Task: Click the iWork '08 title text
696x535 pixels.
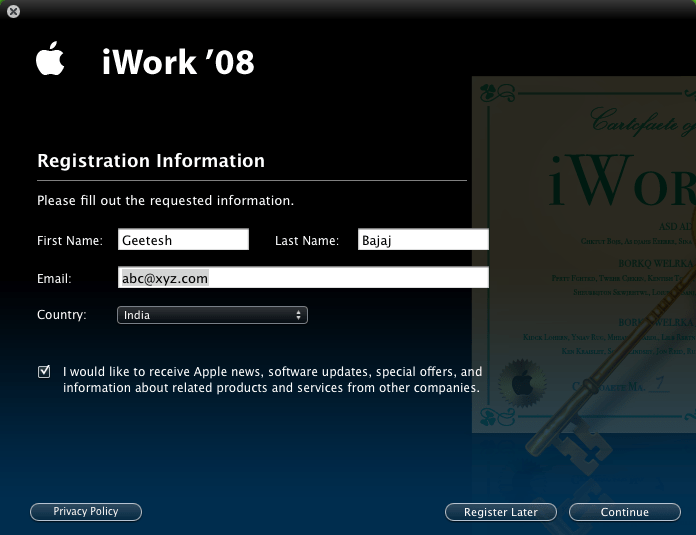Action: [x=178, y=62]
